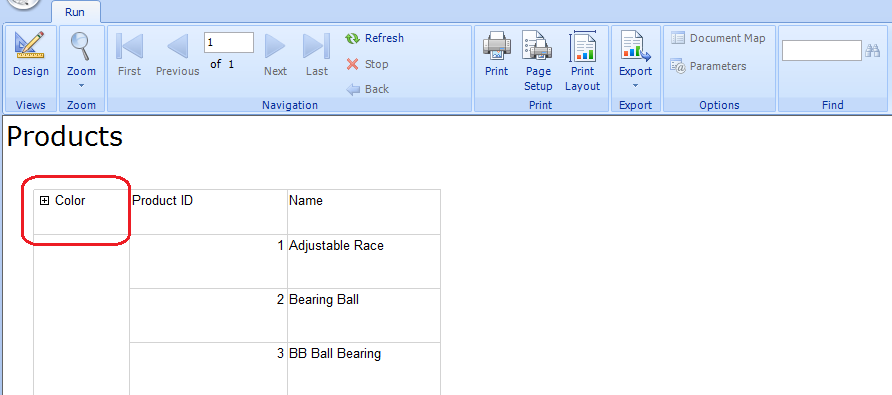Click the binoculars Find icon

(x=873, y=51)
